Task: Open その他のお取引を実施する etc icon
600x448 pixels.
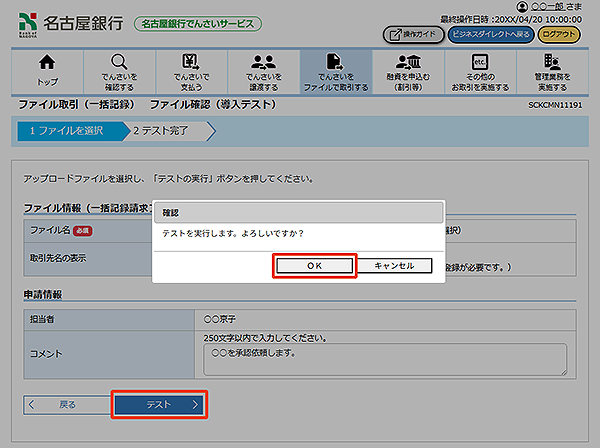Action: (479, 64)
